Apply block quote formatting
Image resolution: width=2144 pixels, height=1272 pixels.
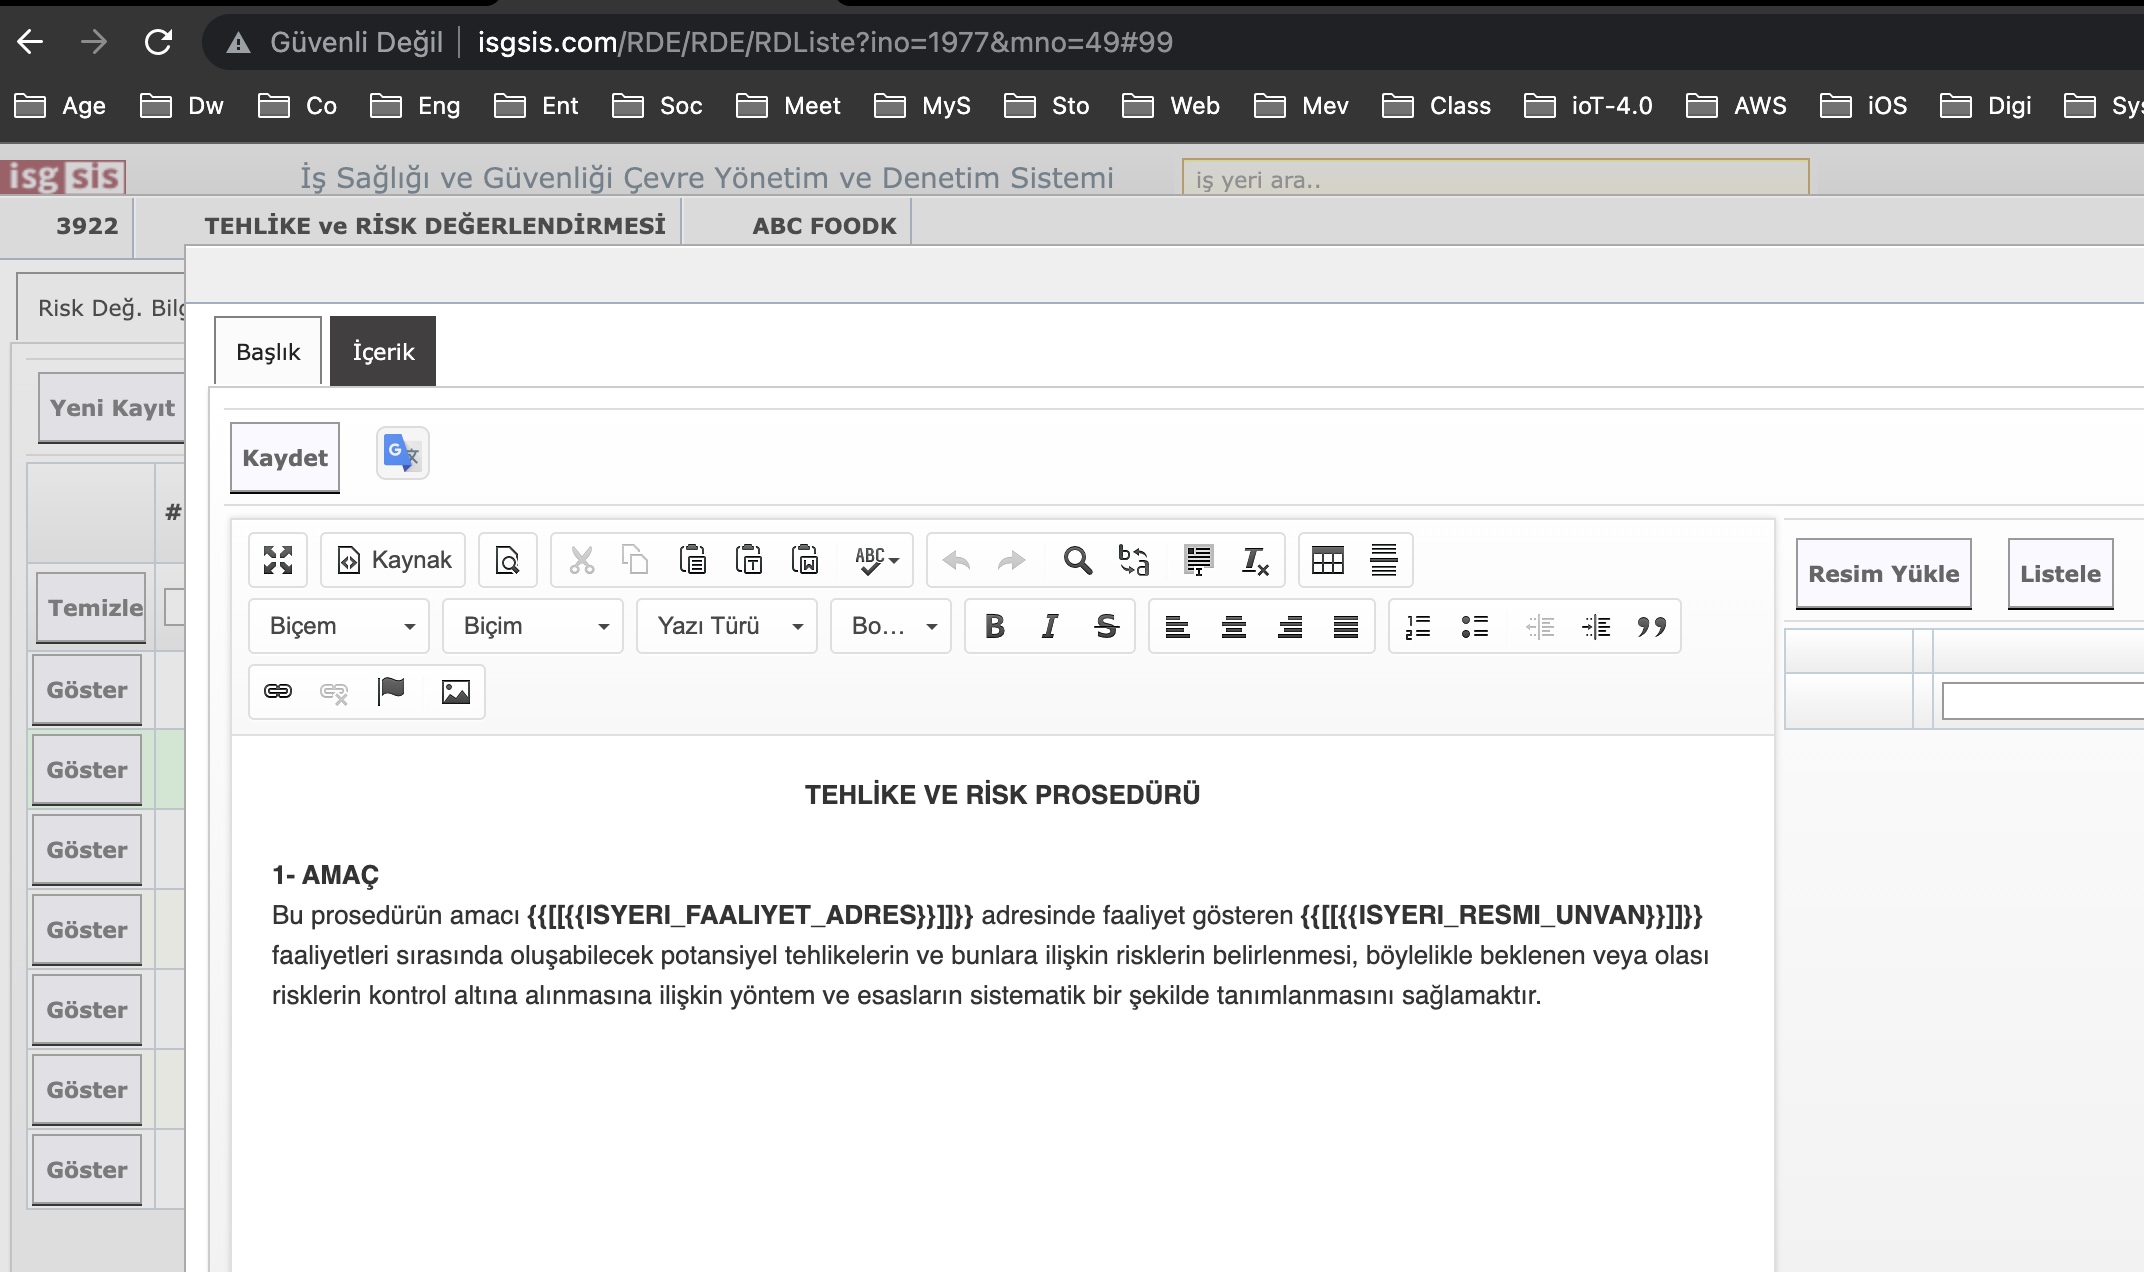tap(1651, 627)
